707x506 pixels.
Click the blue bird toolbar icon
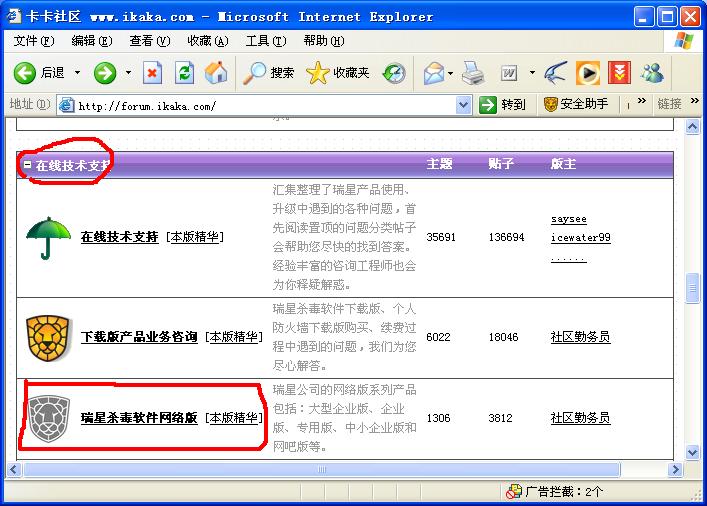(555, 73)
